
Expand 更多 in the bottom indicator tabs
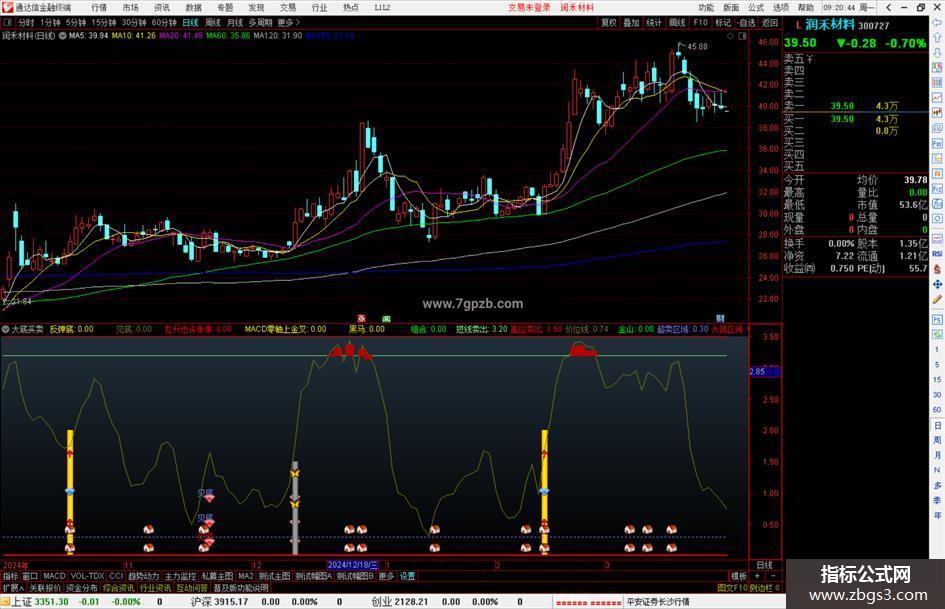(386, 576)
